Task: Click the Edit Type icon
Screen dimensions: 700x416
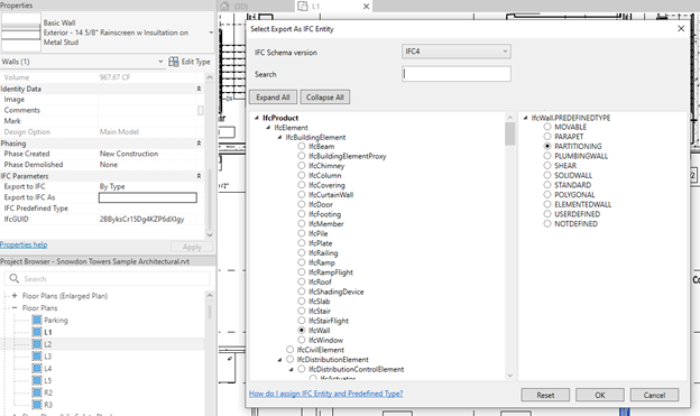Action: (x=172, y=62)
